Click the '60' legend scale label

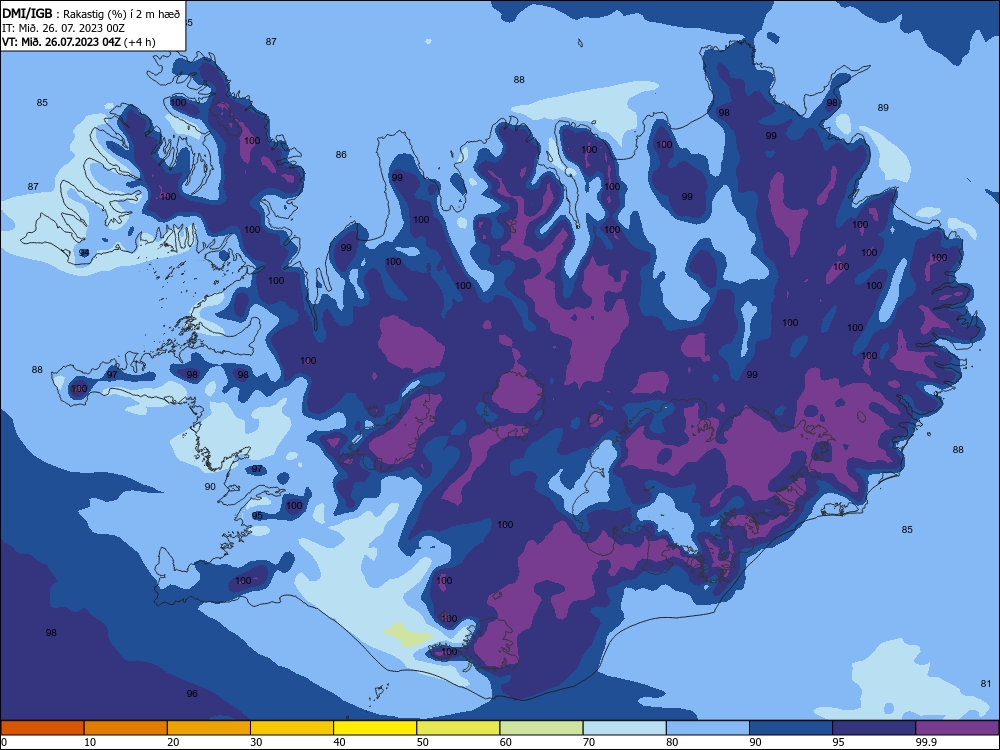(506, 742)
